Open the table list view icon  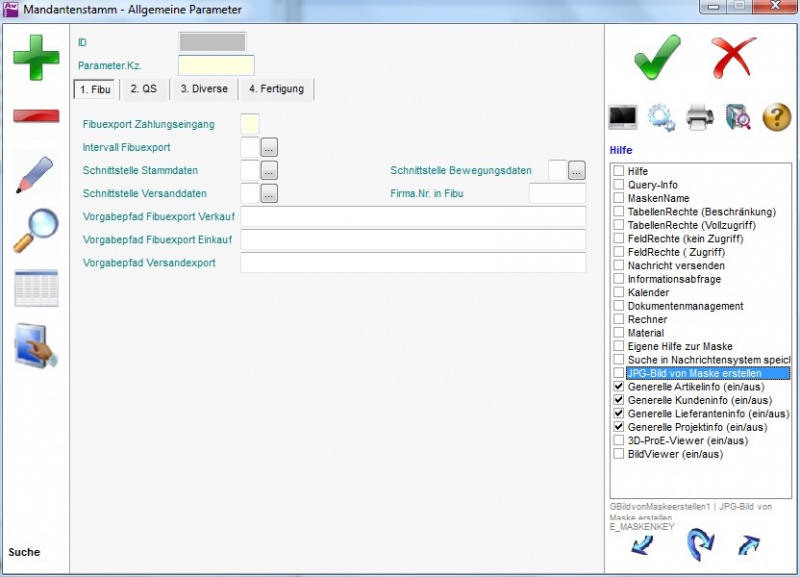pyautogui.click(x=36, y=288)
